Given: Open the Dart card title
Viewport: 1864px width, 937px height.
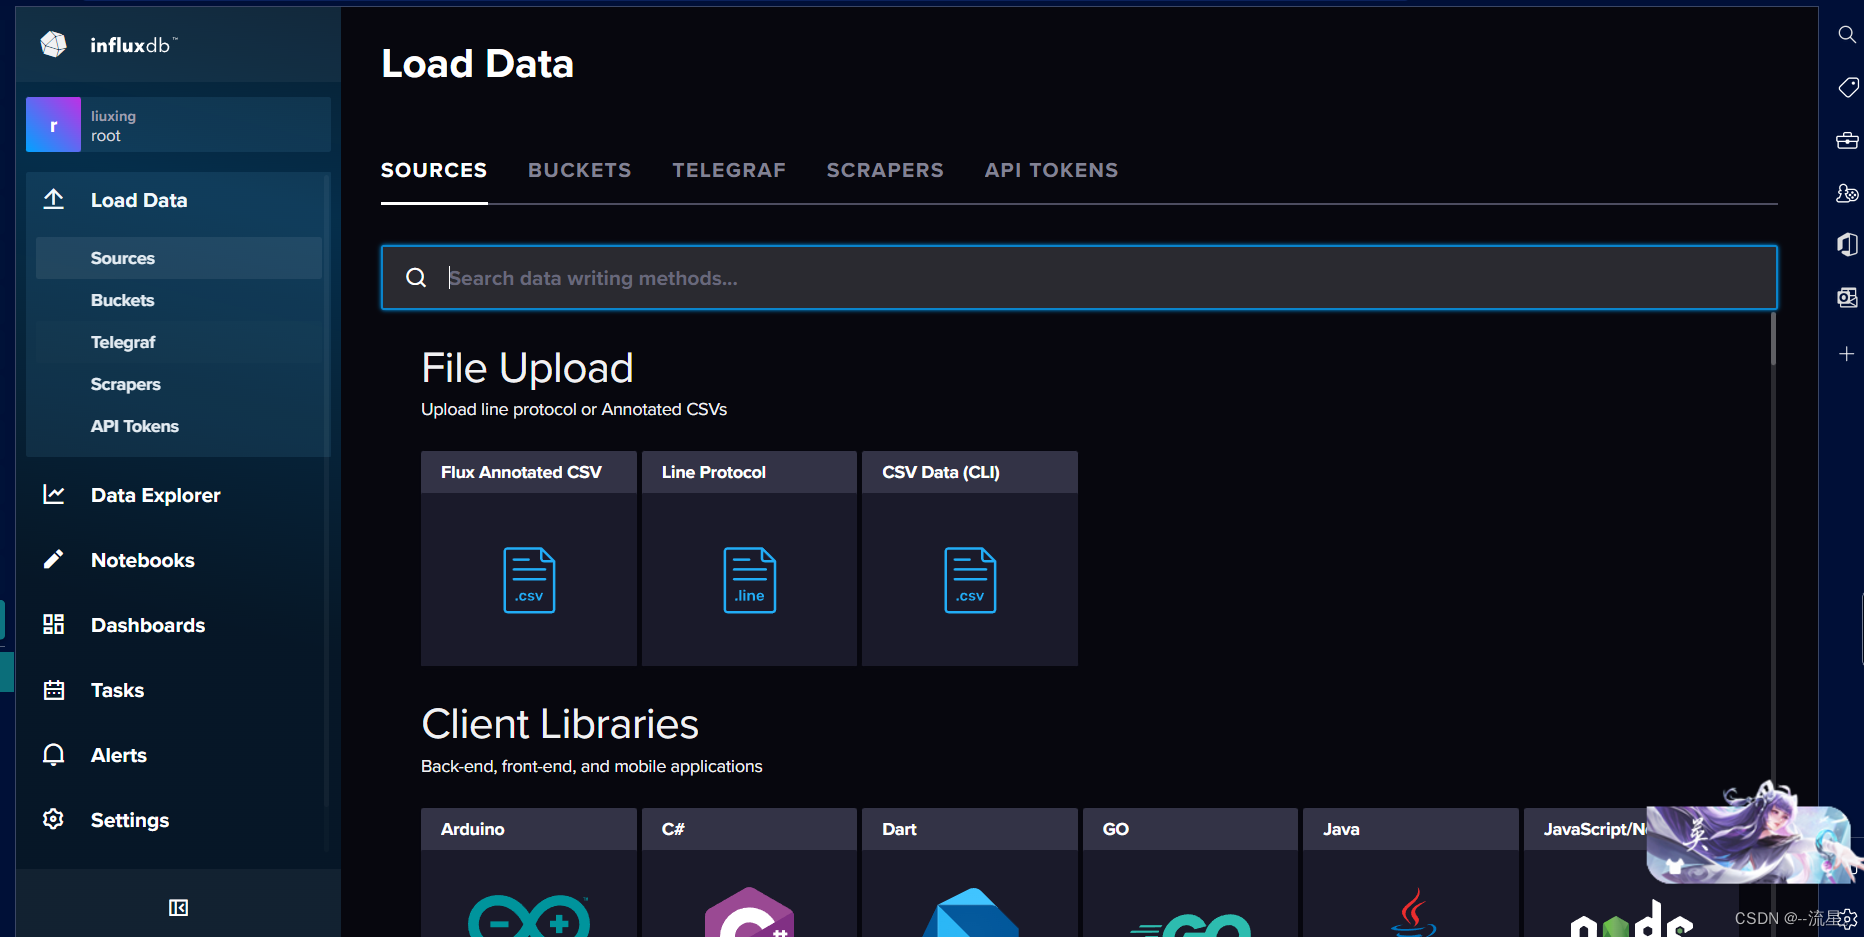Looking at the screenshot, I should (899, 829).
